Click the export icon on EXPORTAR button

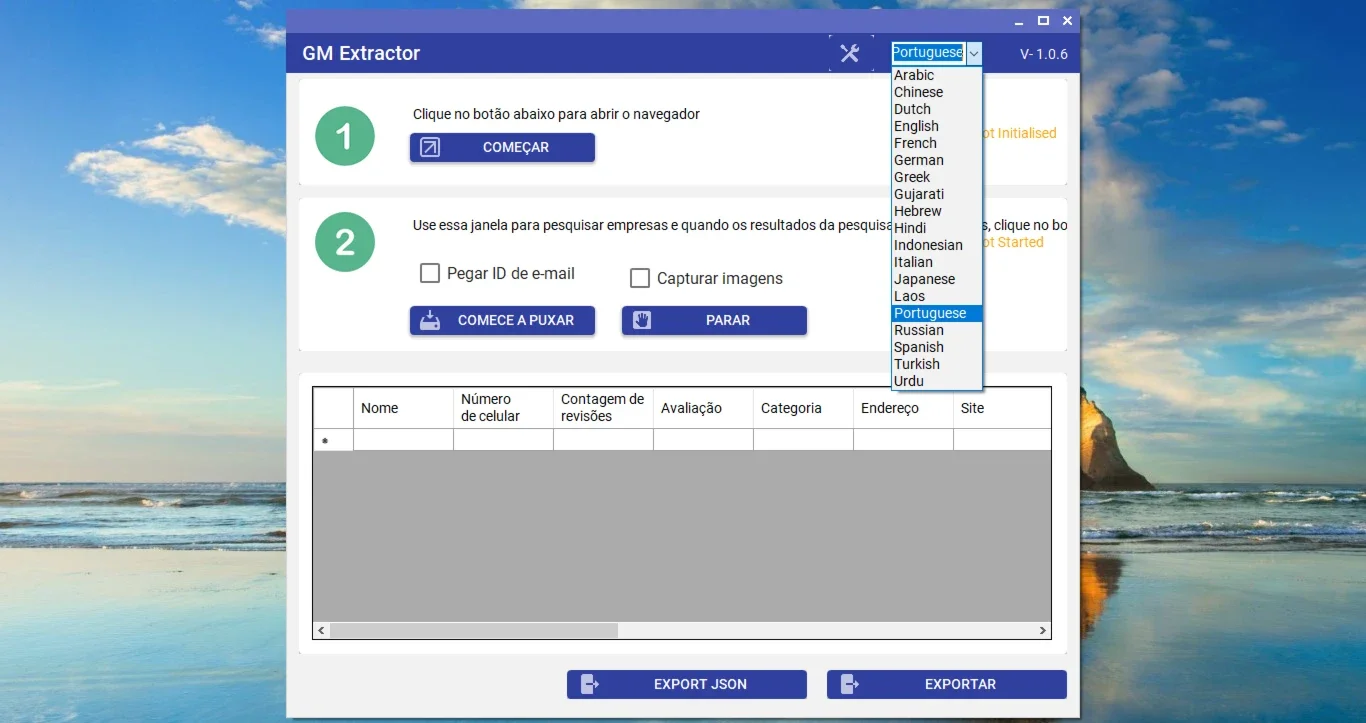click(x=850, y=684)
